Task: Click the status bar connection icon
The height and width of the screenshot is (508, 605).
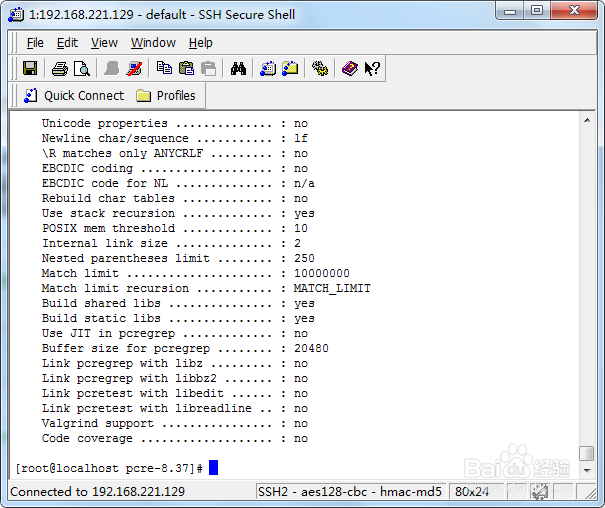Action: pos(539,492)
